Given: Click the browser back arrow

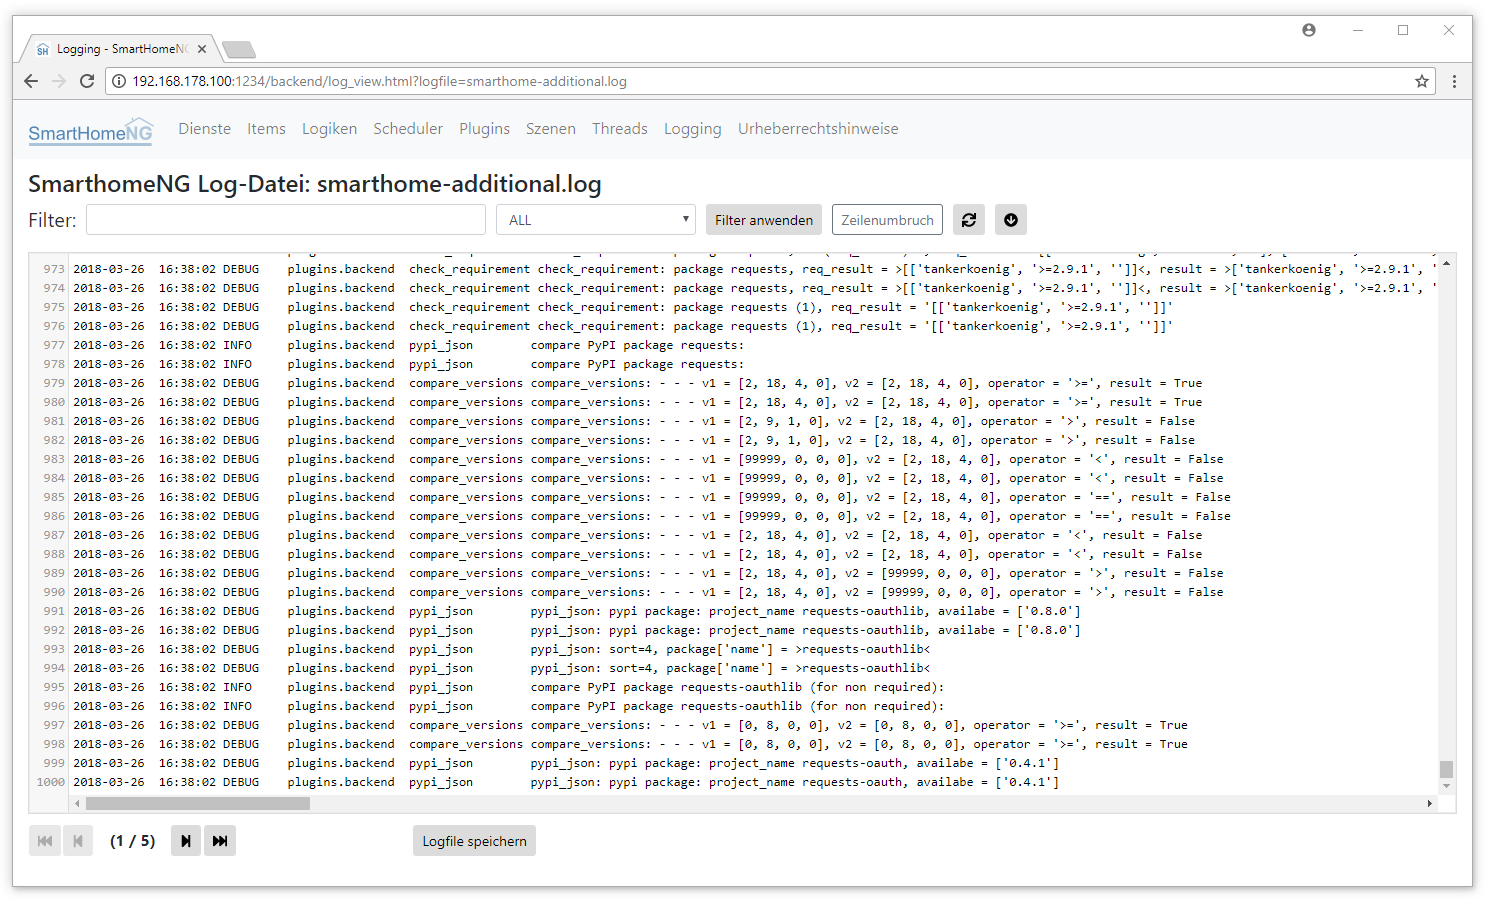Looking at the screenshot, I should (31, 81).
